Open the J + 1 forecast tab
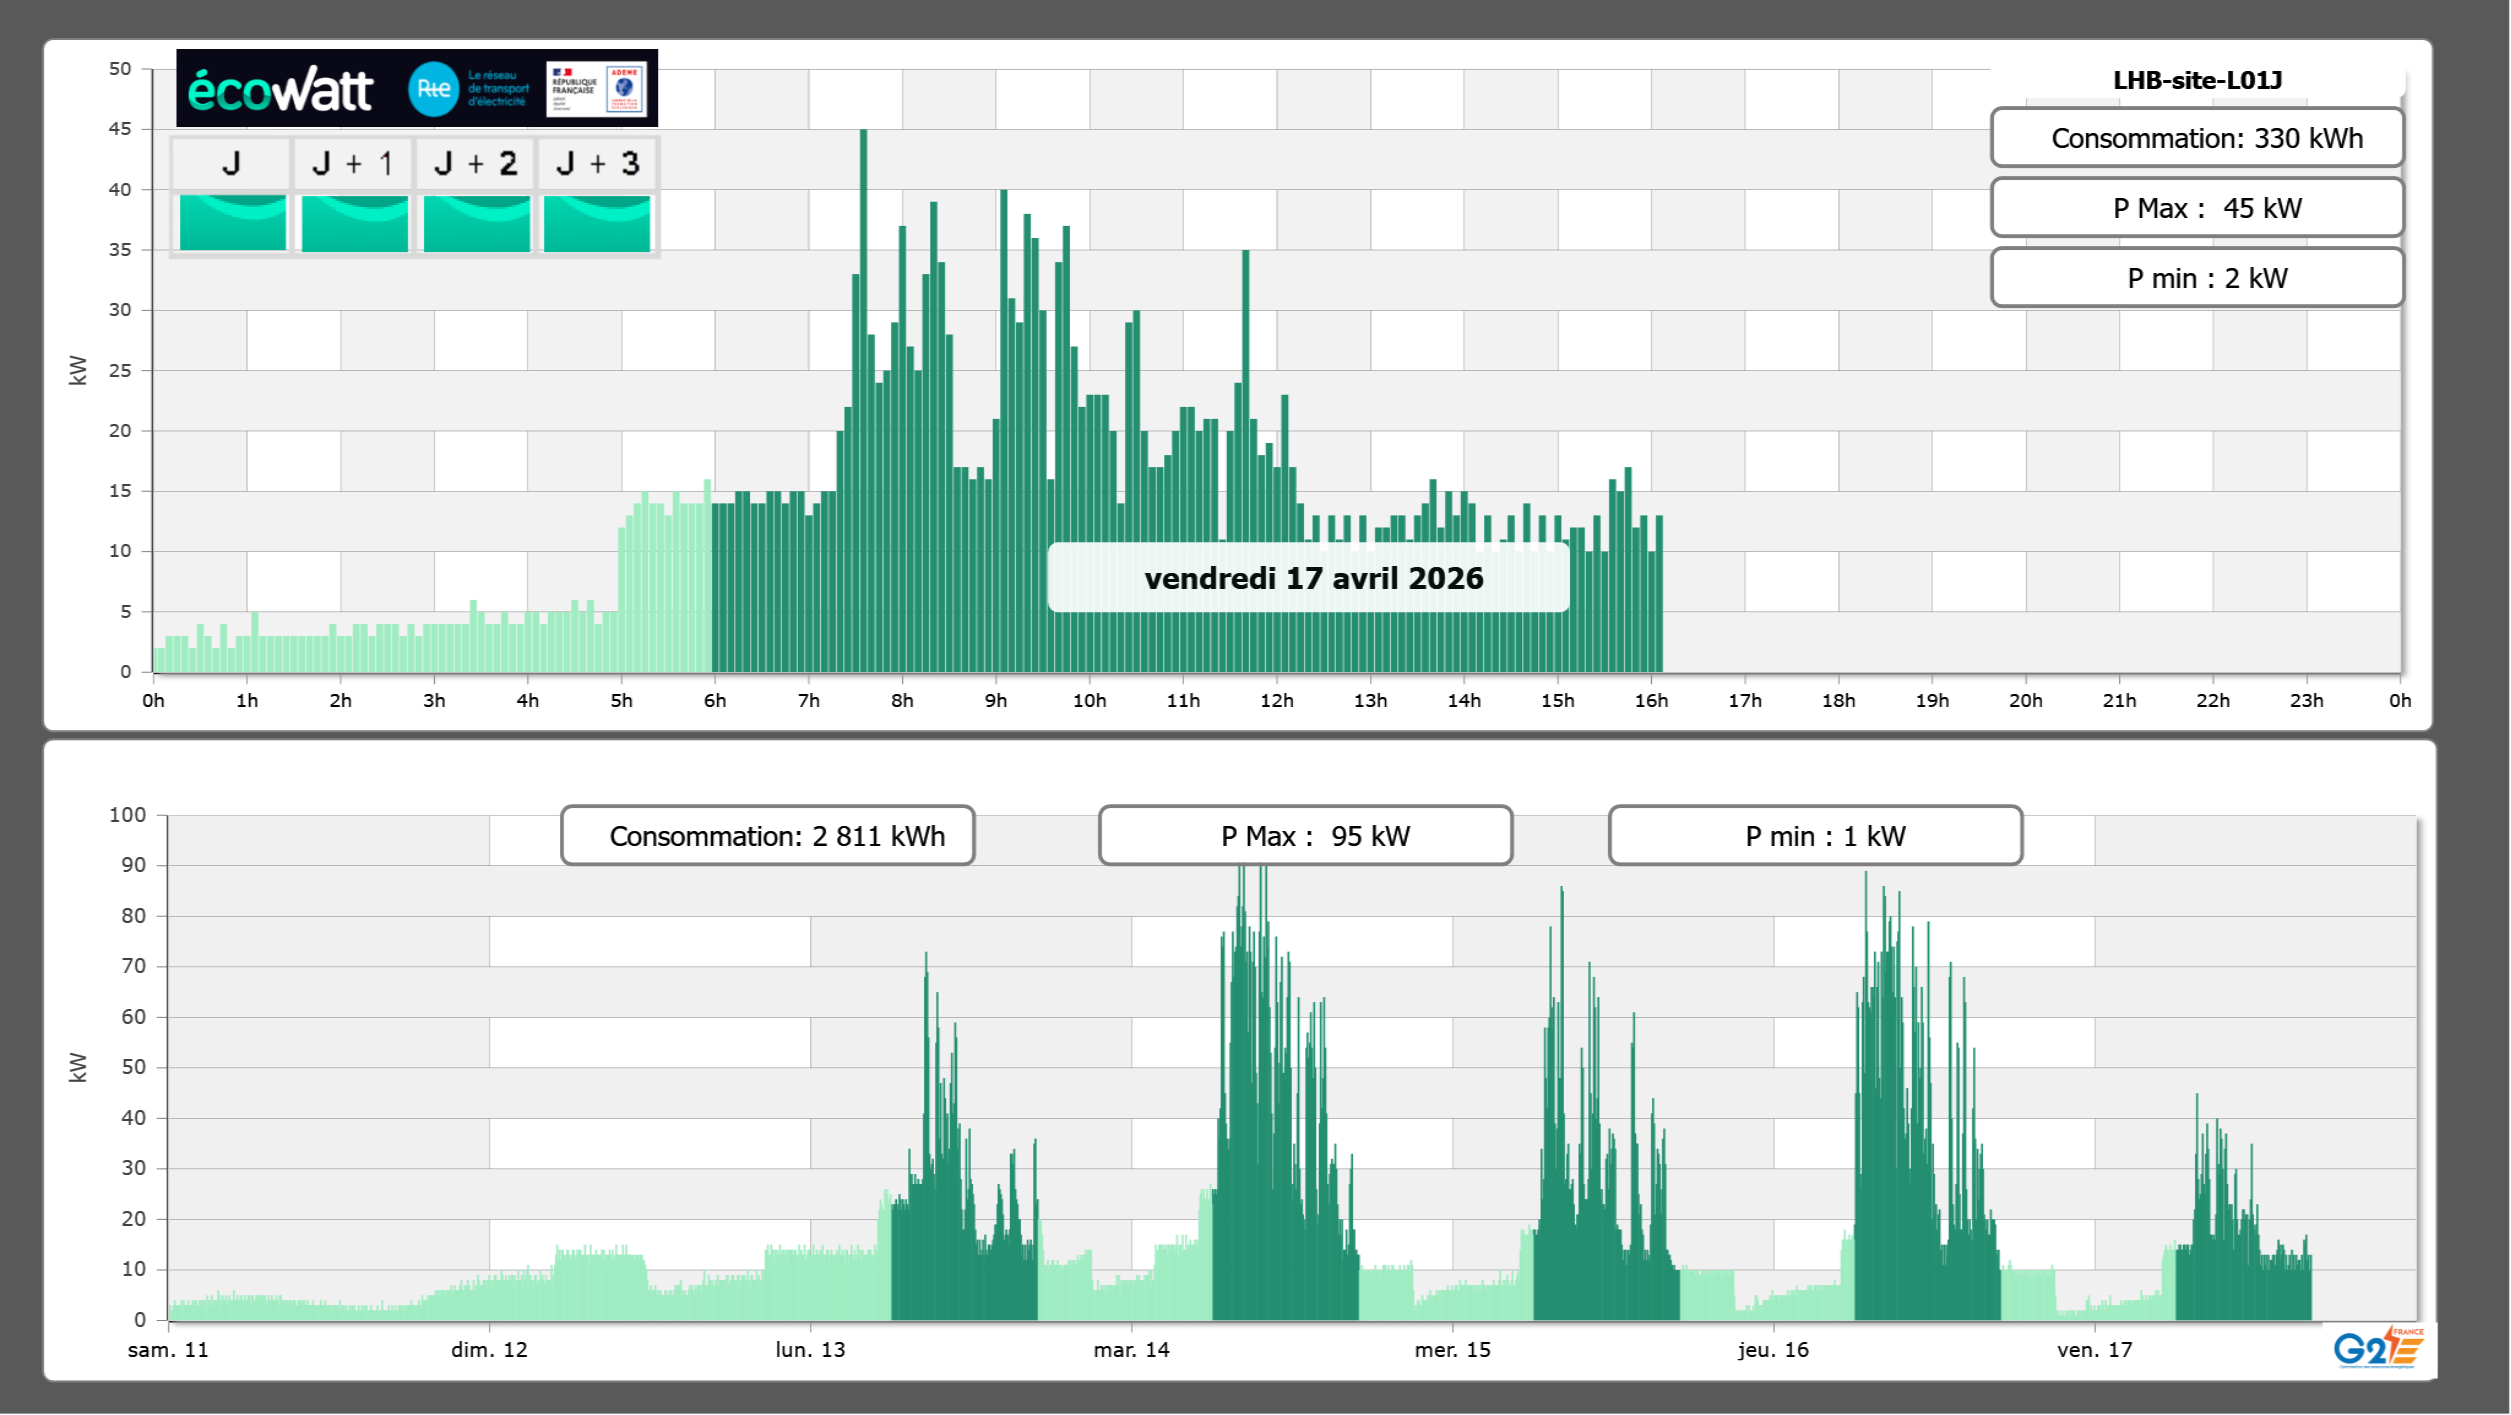Image resolution: width=2511 pixels, height=1415 pixels. (x=353, y=163)
